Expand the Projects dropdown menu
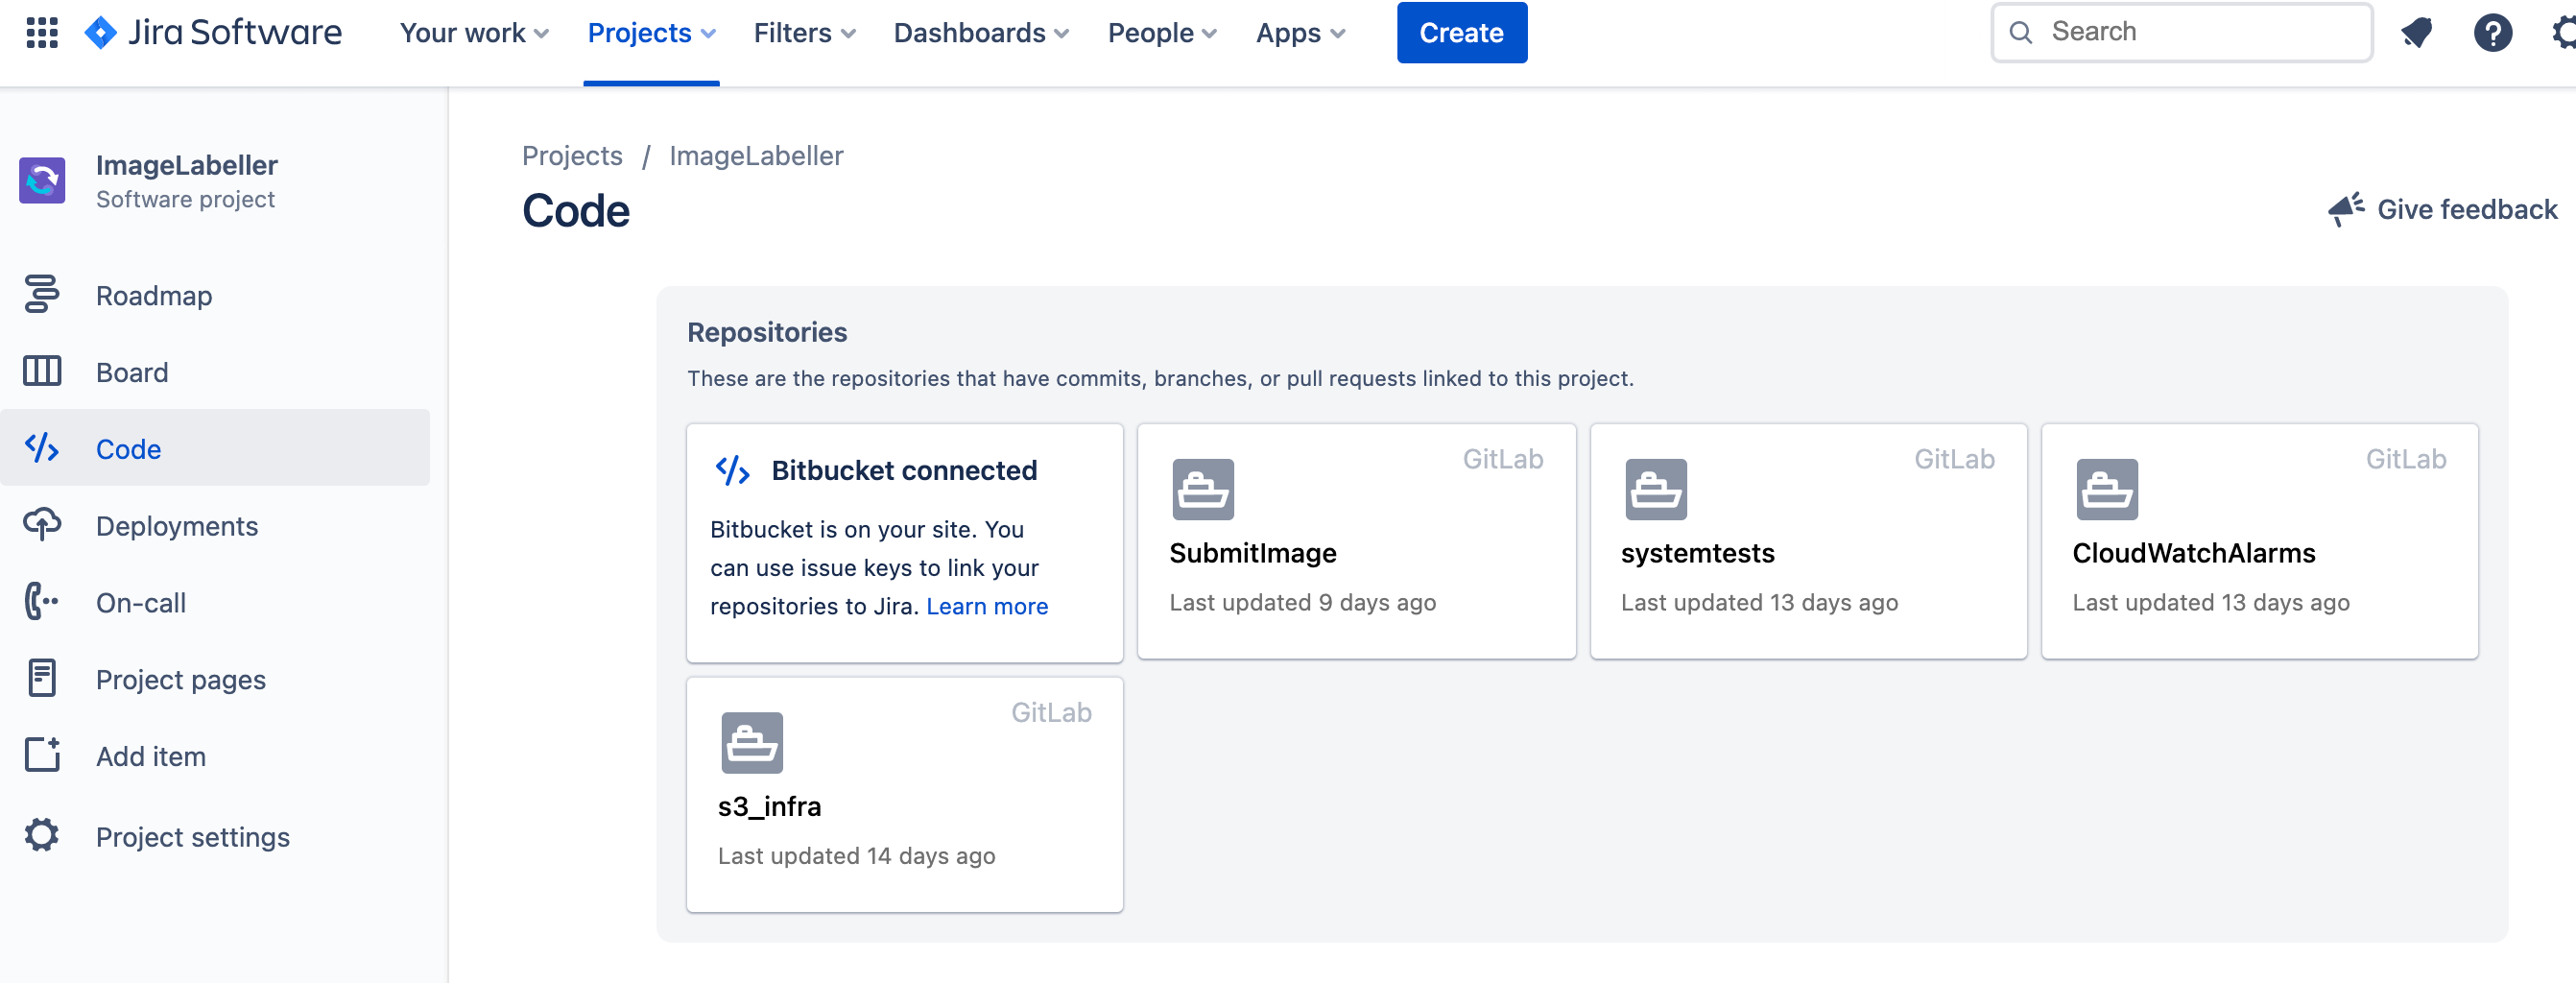The height and width of the screenshot is (983, 2576). click(x=650, y=32)
